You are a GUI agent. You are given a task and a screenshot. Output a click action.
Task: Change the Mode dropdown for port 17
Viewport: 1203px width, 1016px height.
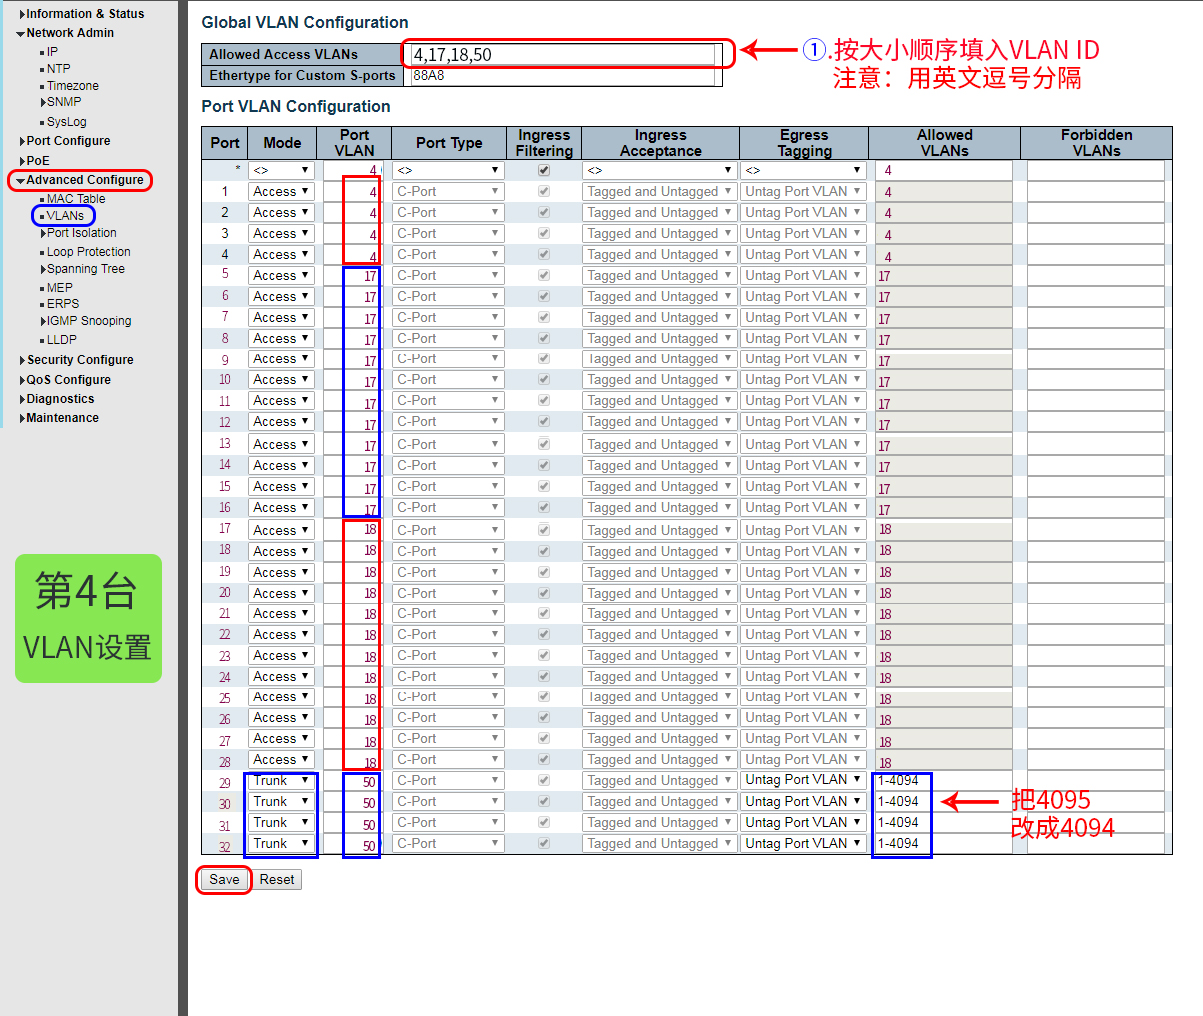click(282, 530)
